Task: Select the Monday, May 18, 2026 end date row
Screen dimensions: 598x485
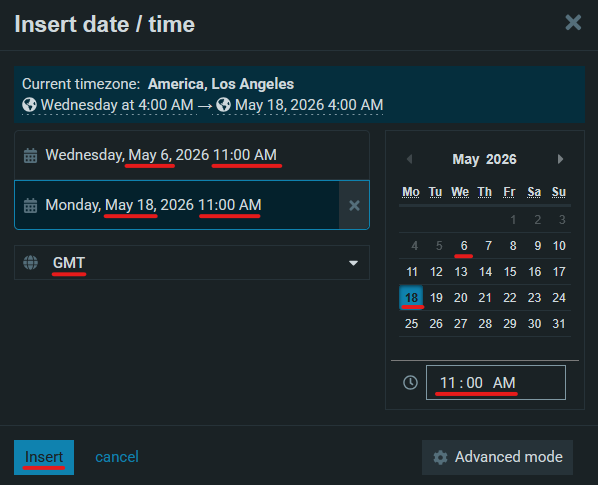Action: [177, 205]
